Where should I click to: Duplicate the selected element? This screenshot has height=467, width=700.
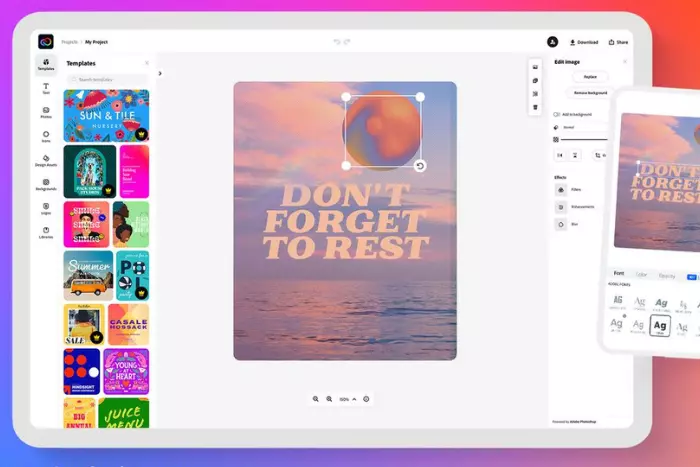535,80
